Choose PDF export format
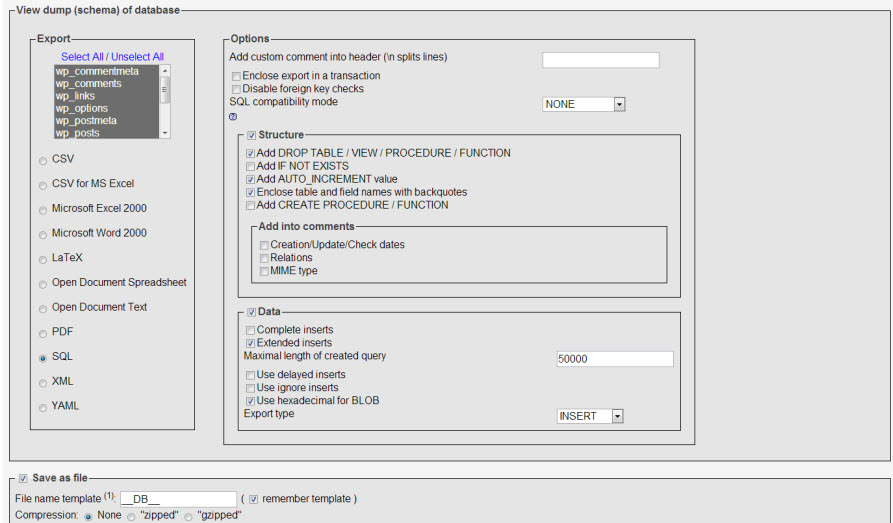This screenshot has height=523, width=893. pos(43,334)
